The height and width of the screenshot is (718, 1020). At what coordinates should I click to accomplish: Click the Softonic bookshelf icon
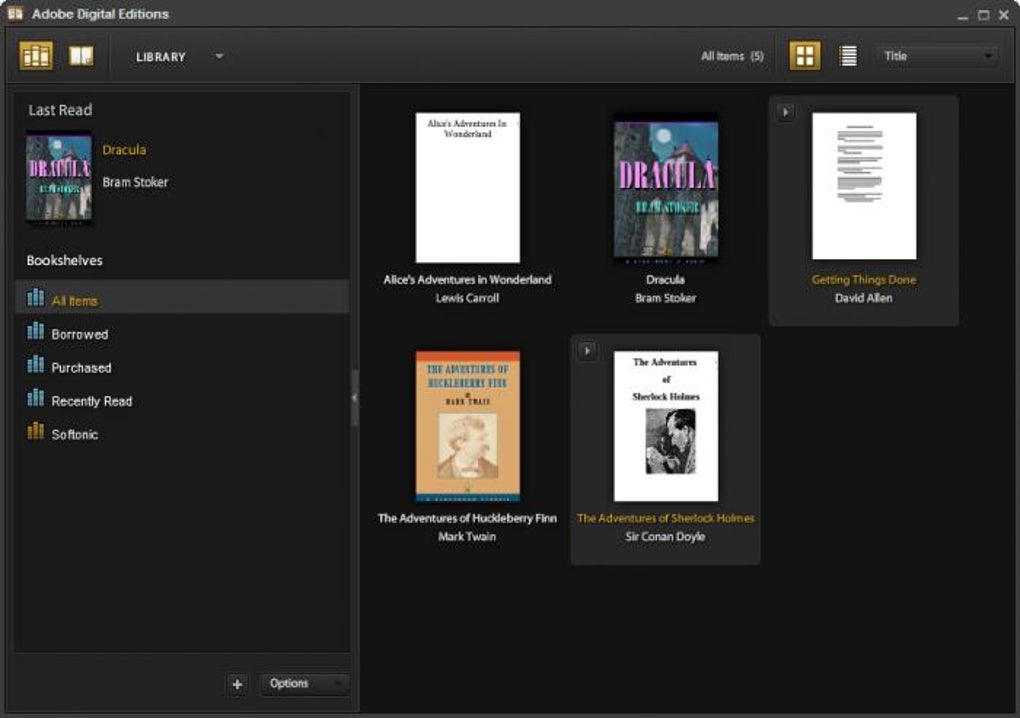click(x=37, y=433)
